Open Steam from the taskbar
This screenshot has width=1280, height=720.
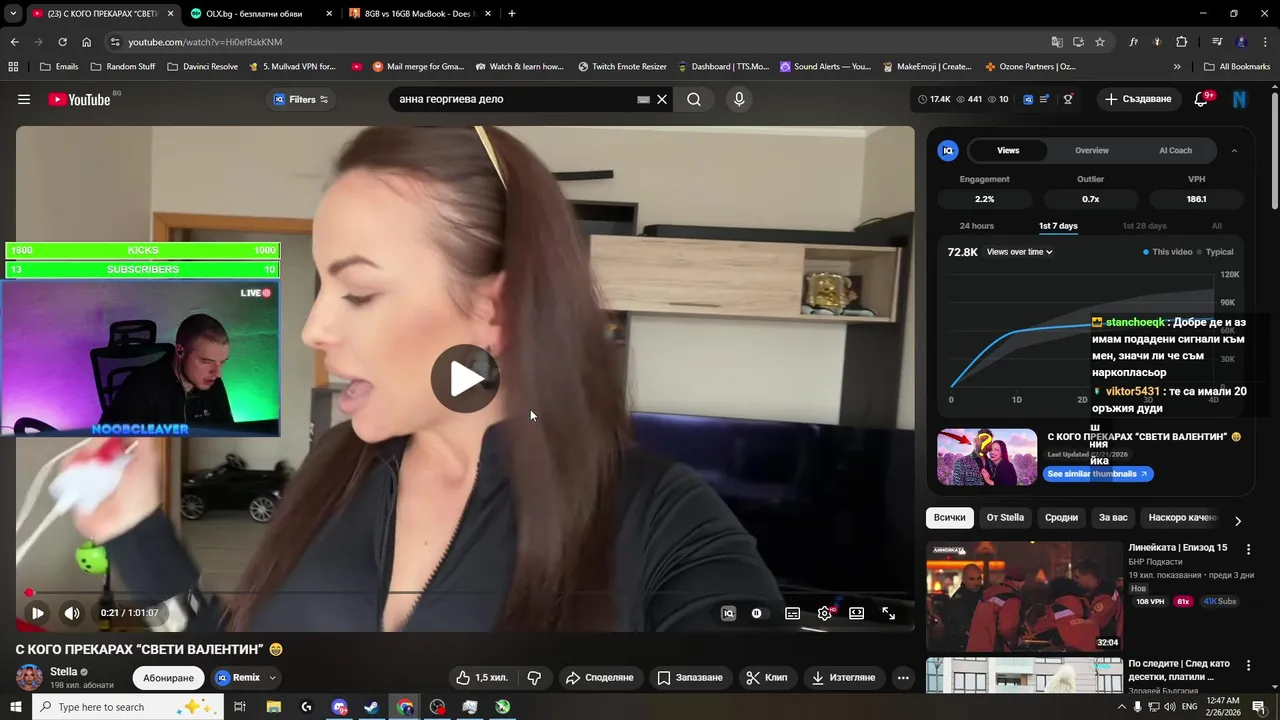click(371, 707)
